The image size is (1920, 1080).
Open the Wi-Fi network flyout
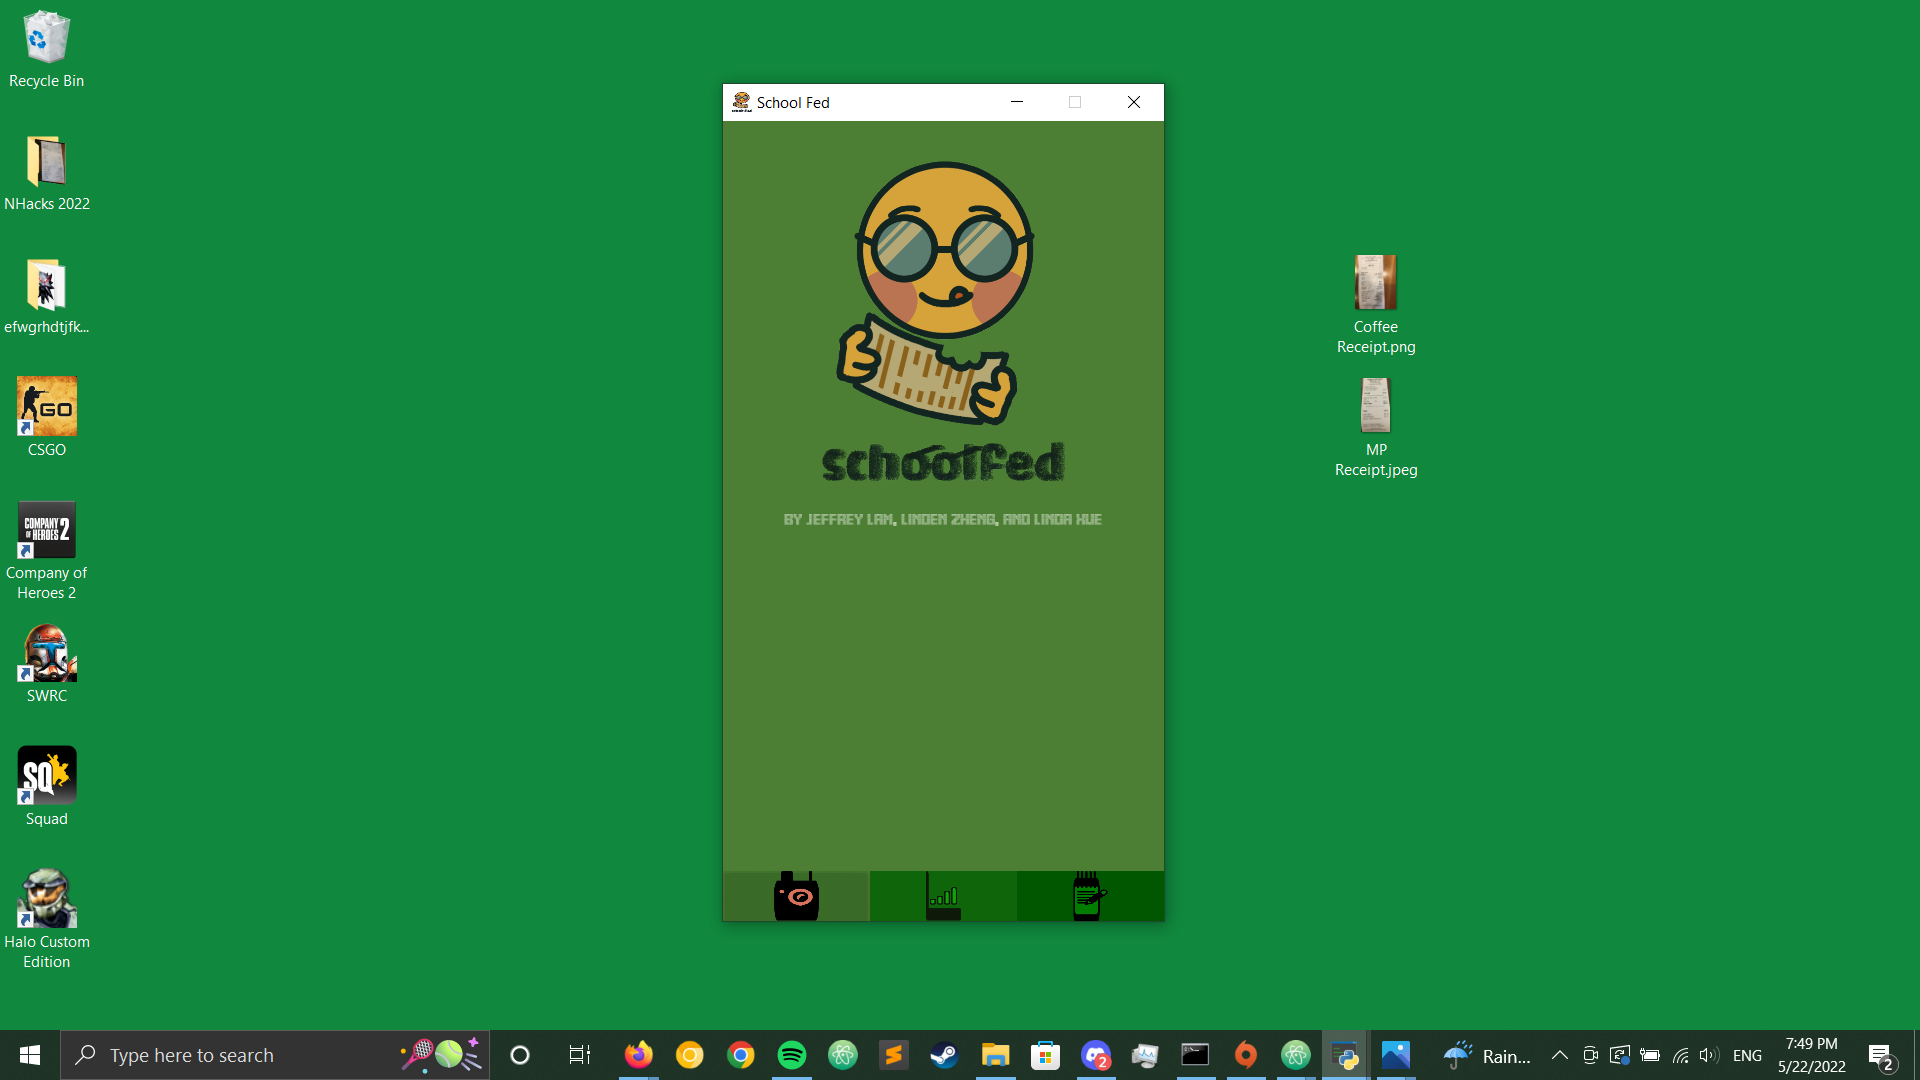tap(1680, 1055)
